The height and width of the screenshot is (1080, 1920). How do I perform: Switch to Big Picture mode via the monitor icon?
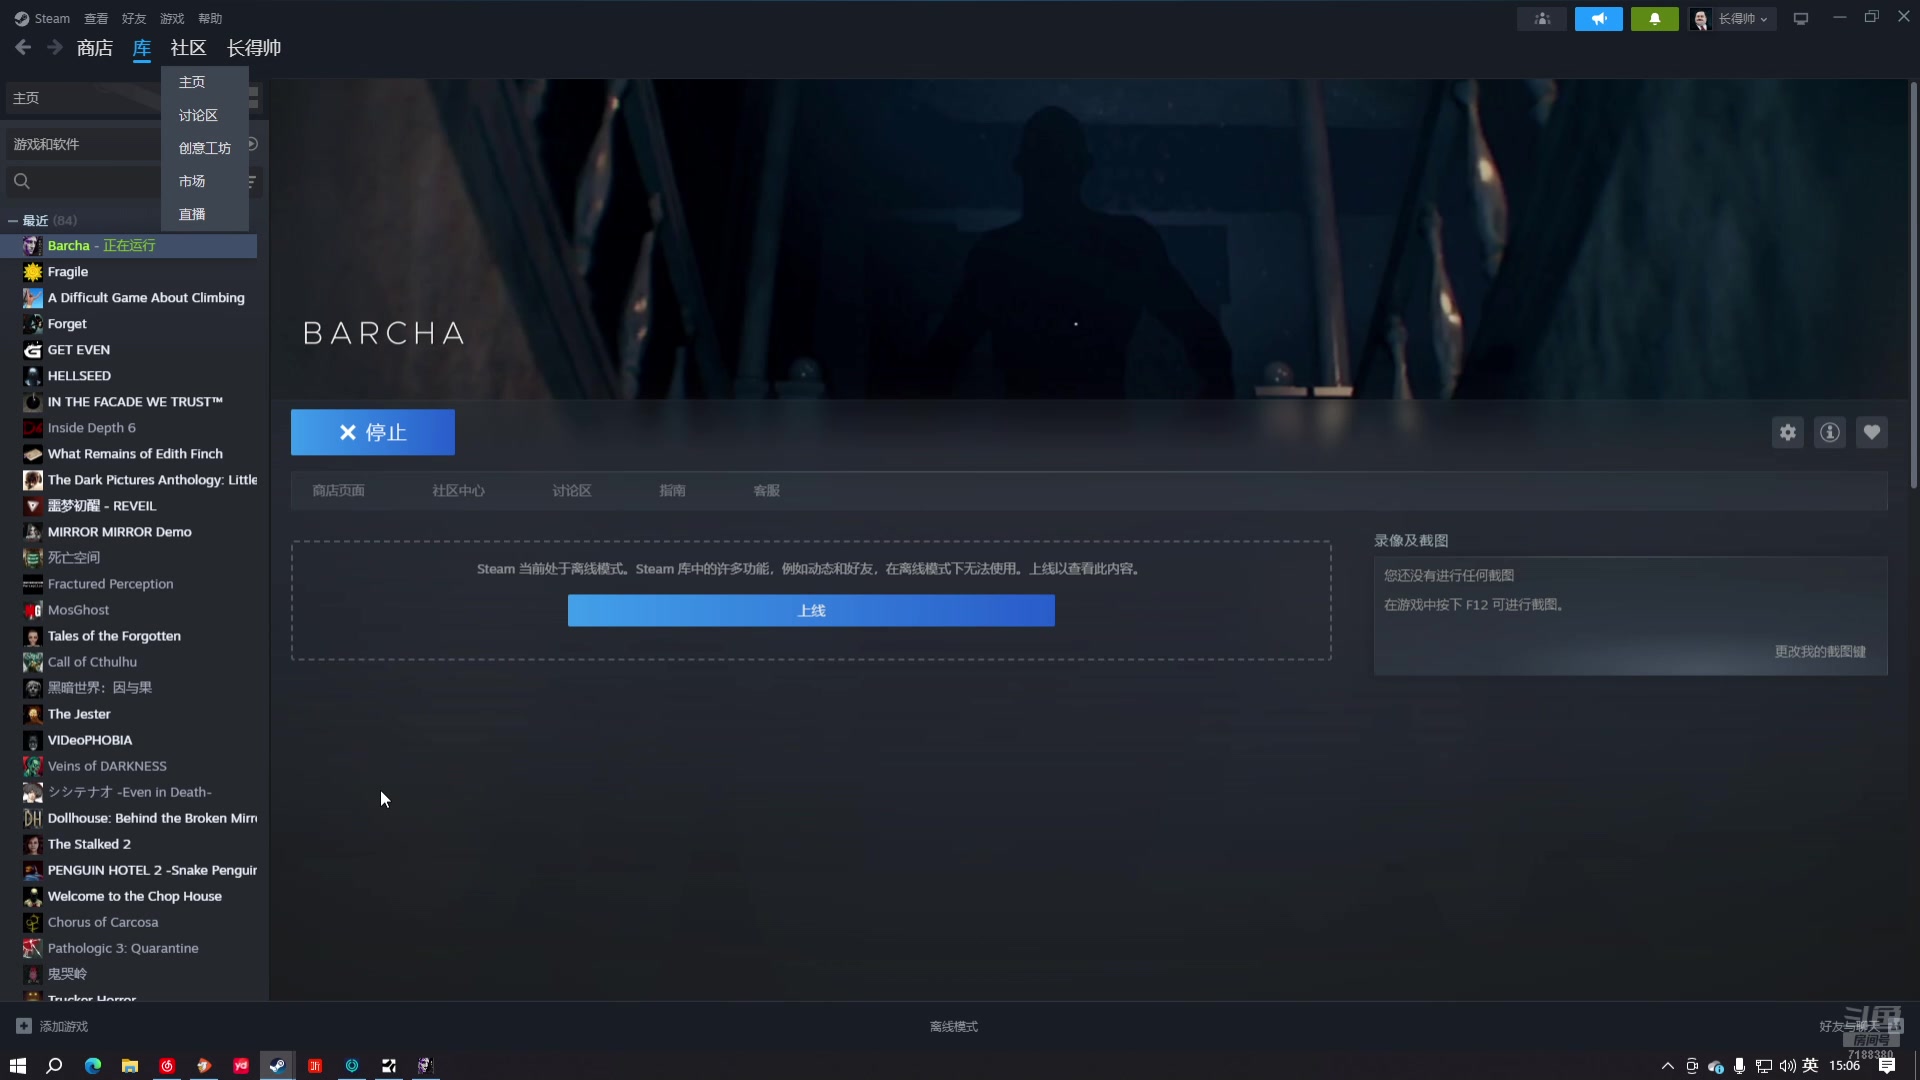coord(1801,19)
